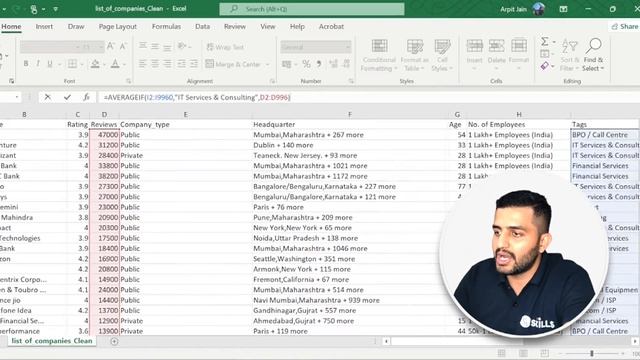Click the Fill down icon

[x=544, y=53]
